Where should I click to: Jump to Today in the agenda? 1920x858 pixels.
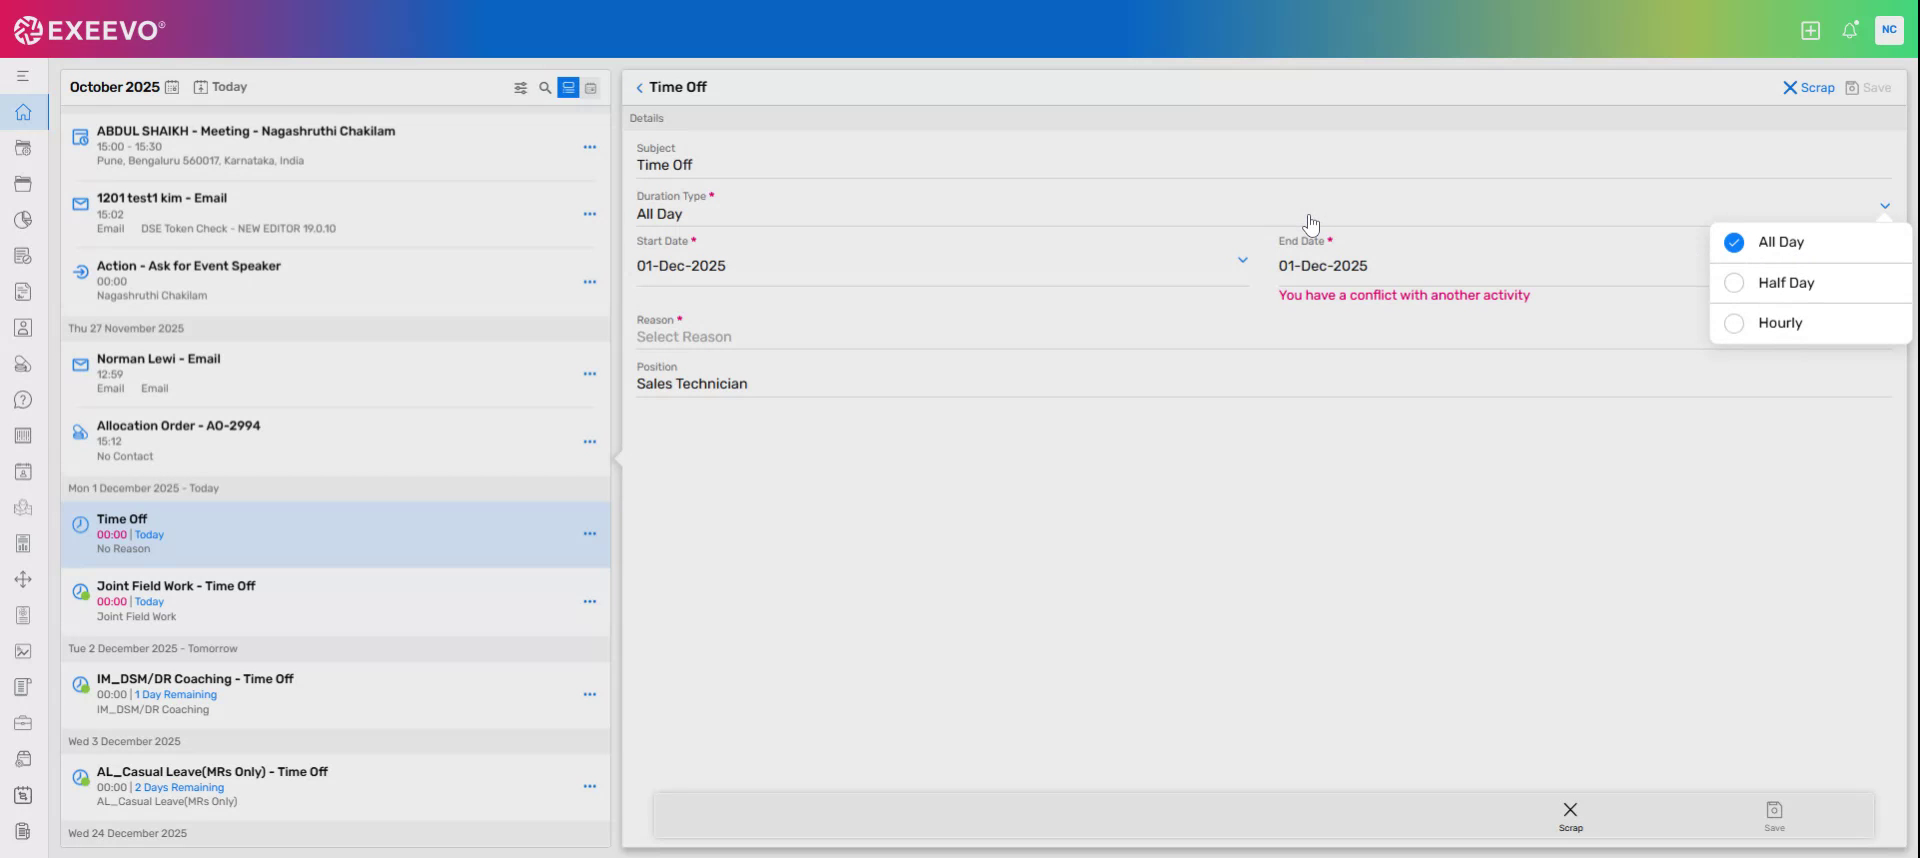tap(220, 87)
